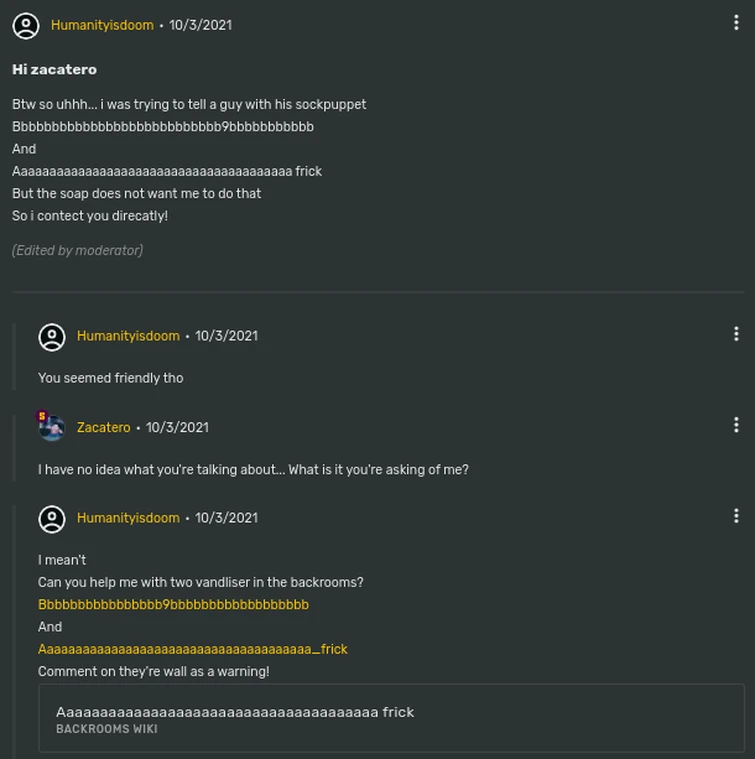Open more options on the "I mean't" reply
Screen dimensions: 755x759
(x=736, y=517)
